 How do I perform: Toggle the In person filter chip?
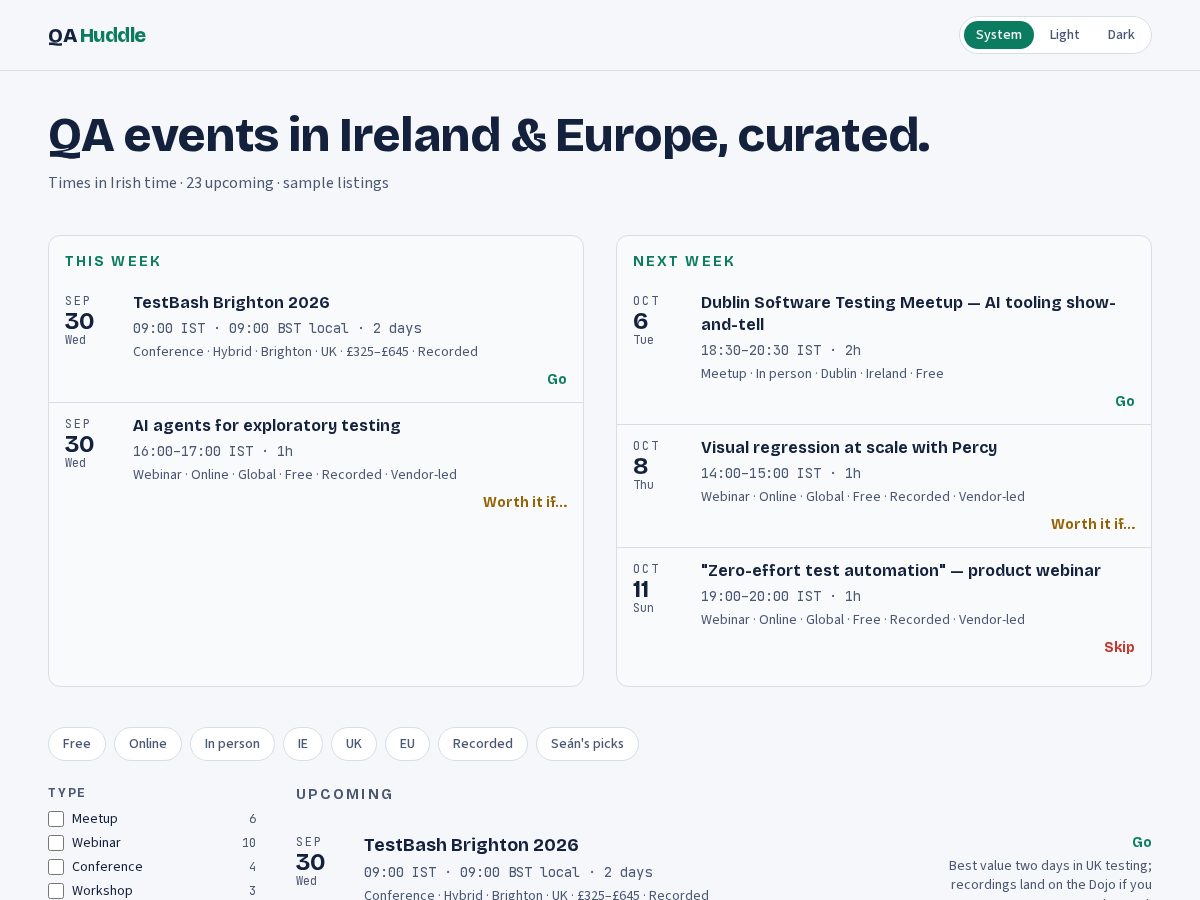pos(232,744)
